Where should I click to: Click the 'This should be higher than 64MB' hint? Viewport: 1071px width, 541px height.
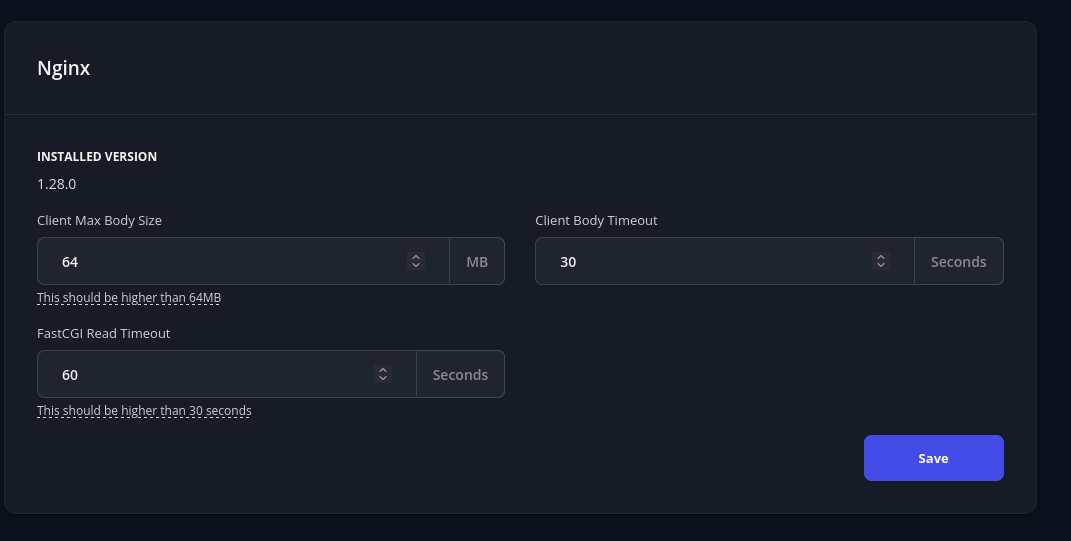[129, 298]
